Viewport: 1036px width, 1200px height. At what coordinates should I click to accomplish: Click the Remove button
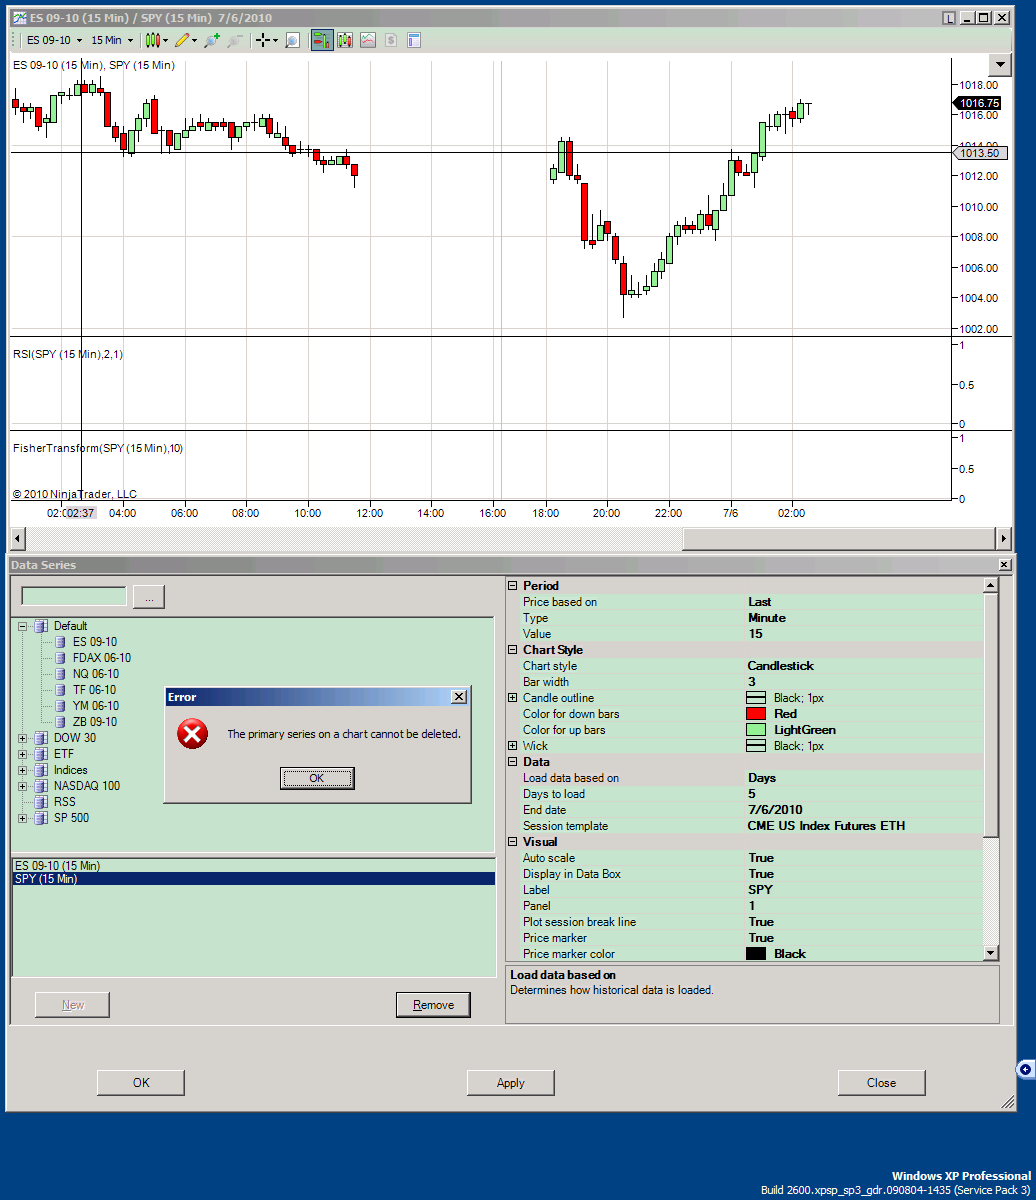point(433,1005)
